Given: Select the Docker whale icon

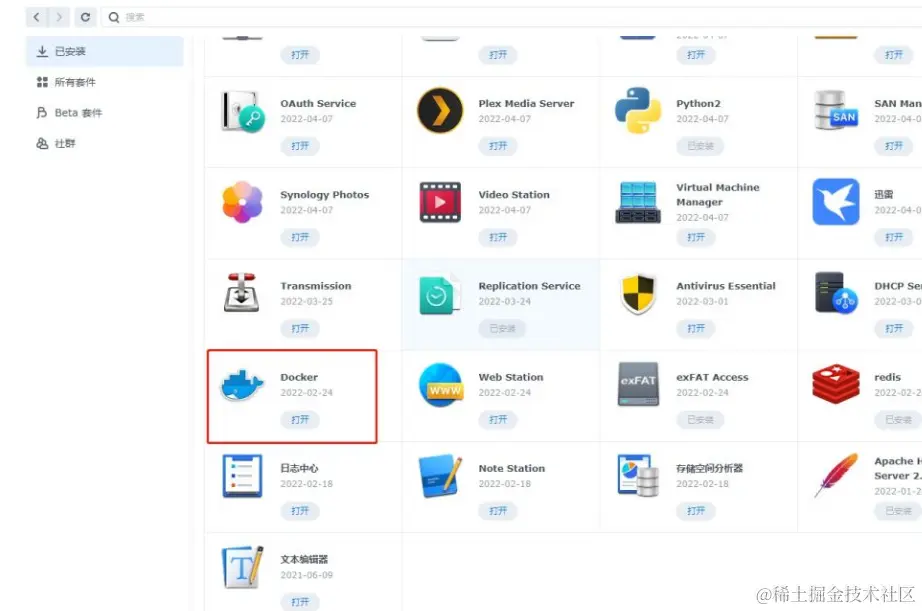Looking at the screenshot, I should pos(242,385).
